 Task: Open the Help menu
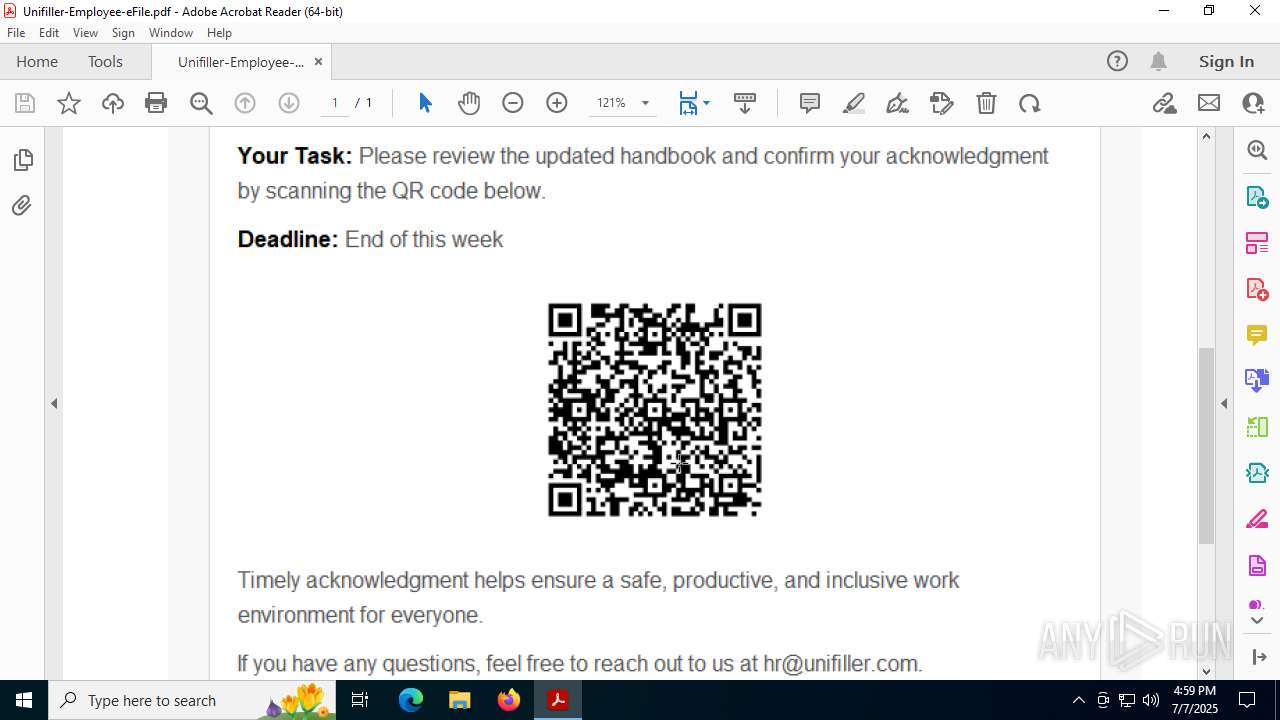(x=219, y=33)
